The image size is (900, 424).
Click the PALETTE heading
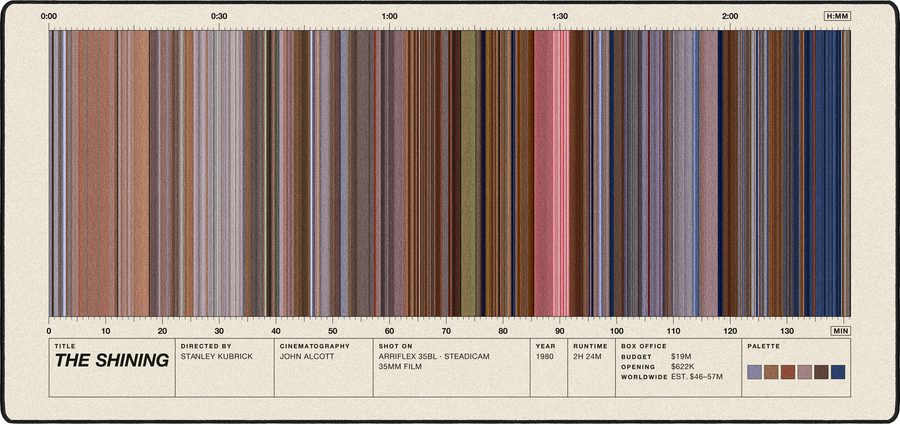[763, 347]
